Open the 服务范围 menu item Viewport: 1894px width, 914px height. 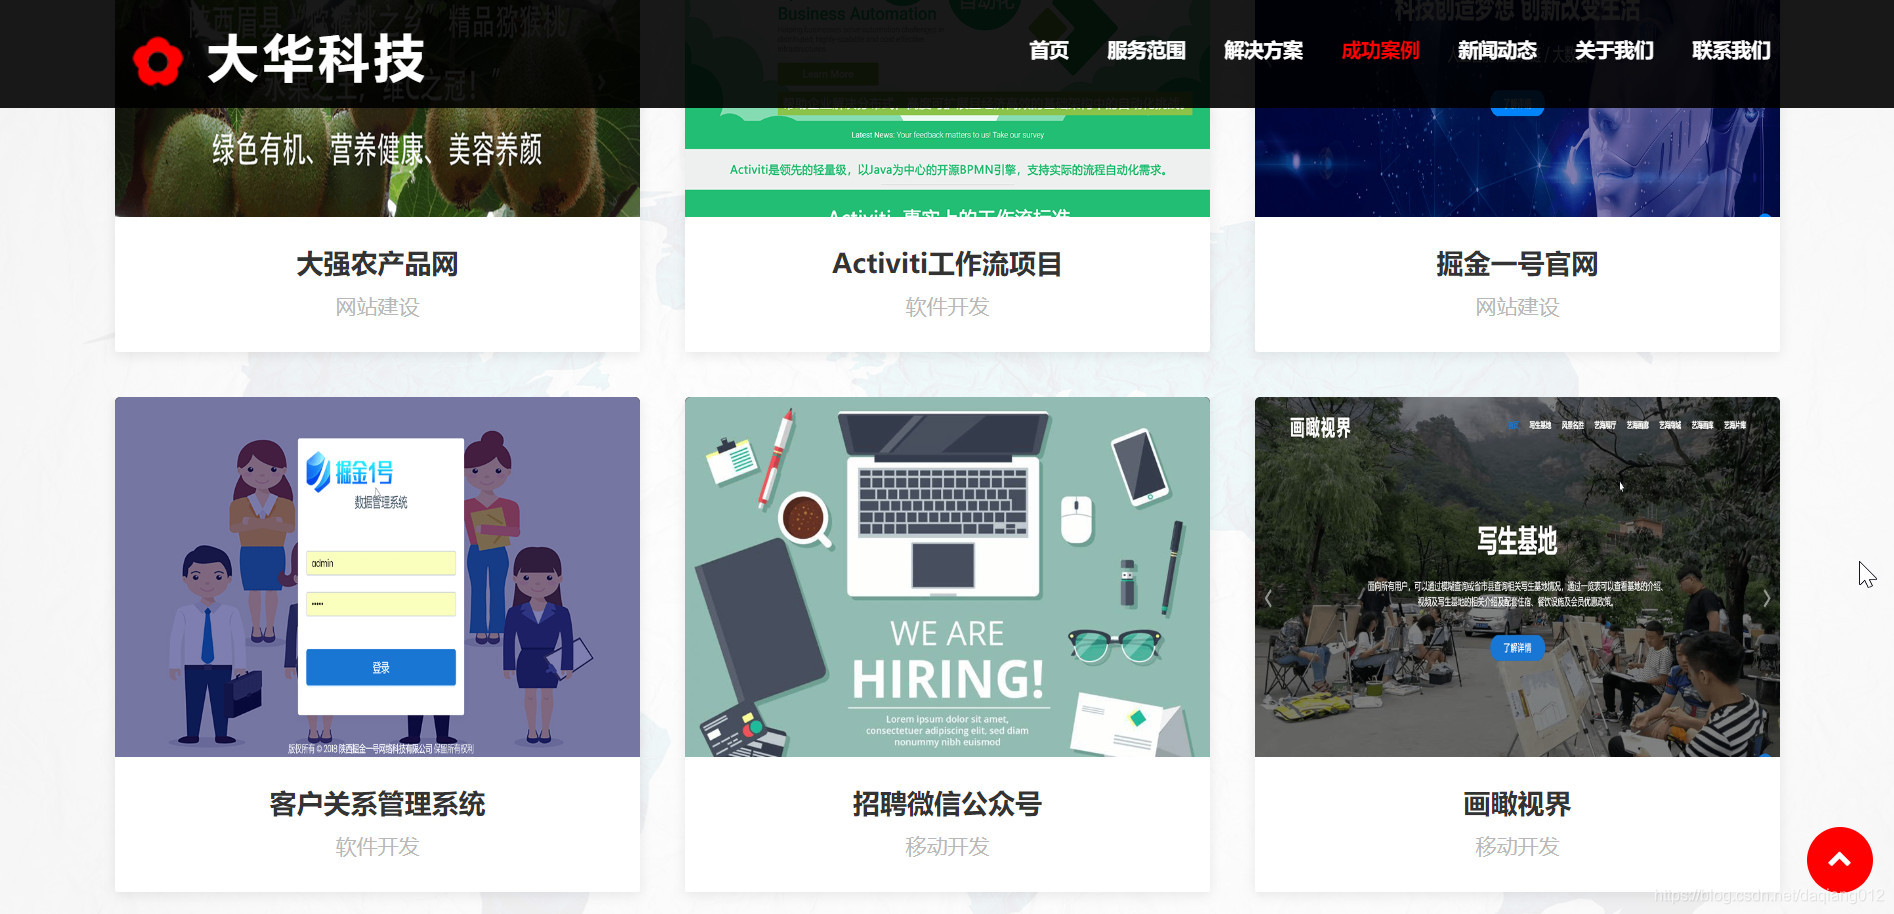pos(1146,51)
